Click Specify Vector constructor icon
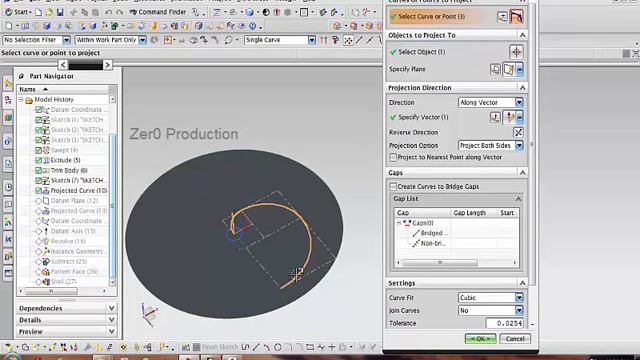This screenshot has width=640, height=360. tap(495, 118)
